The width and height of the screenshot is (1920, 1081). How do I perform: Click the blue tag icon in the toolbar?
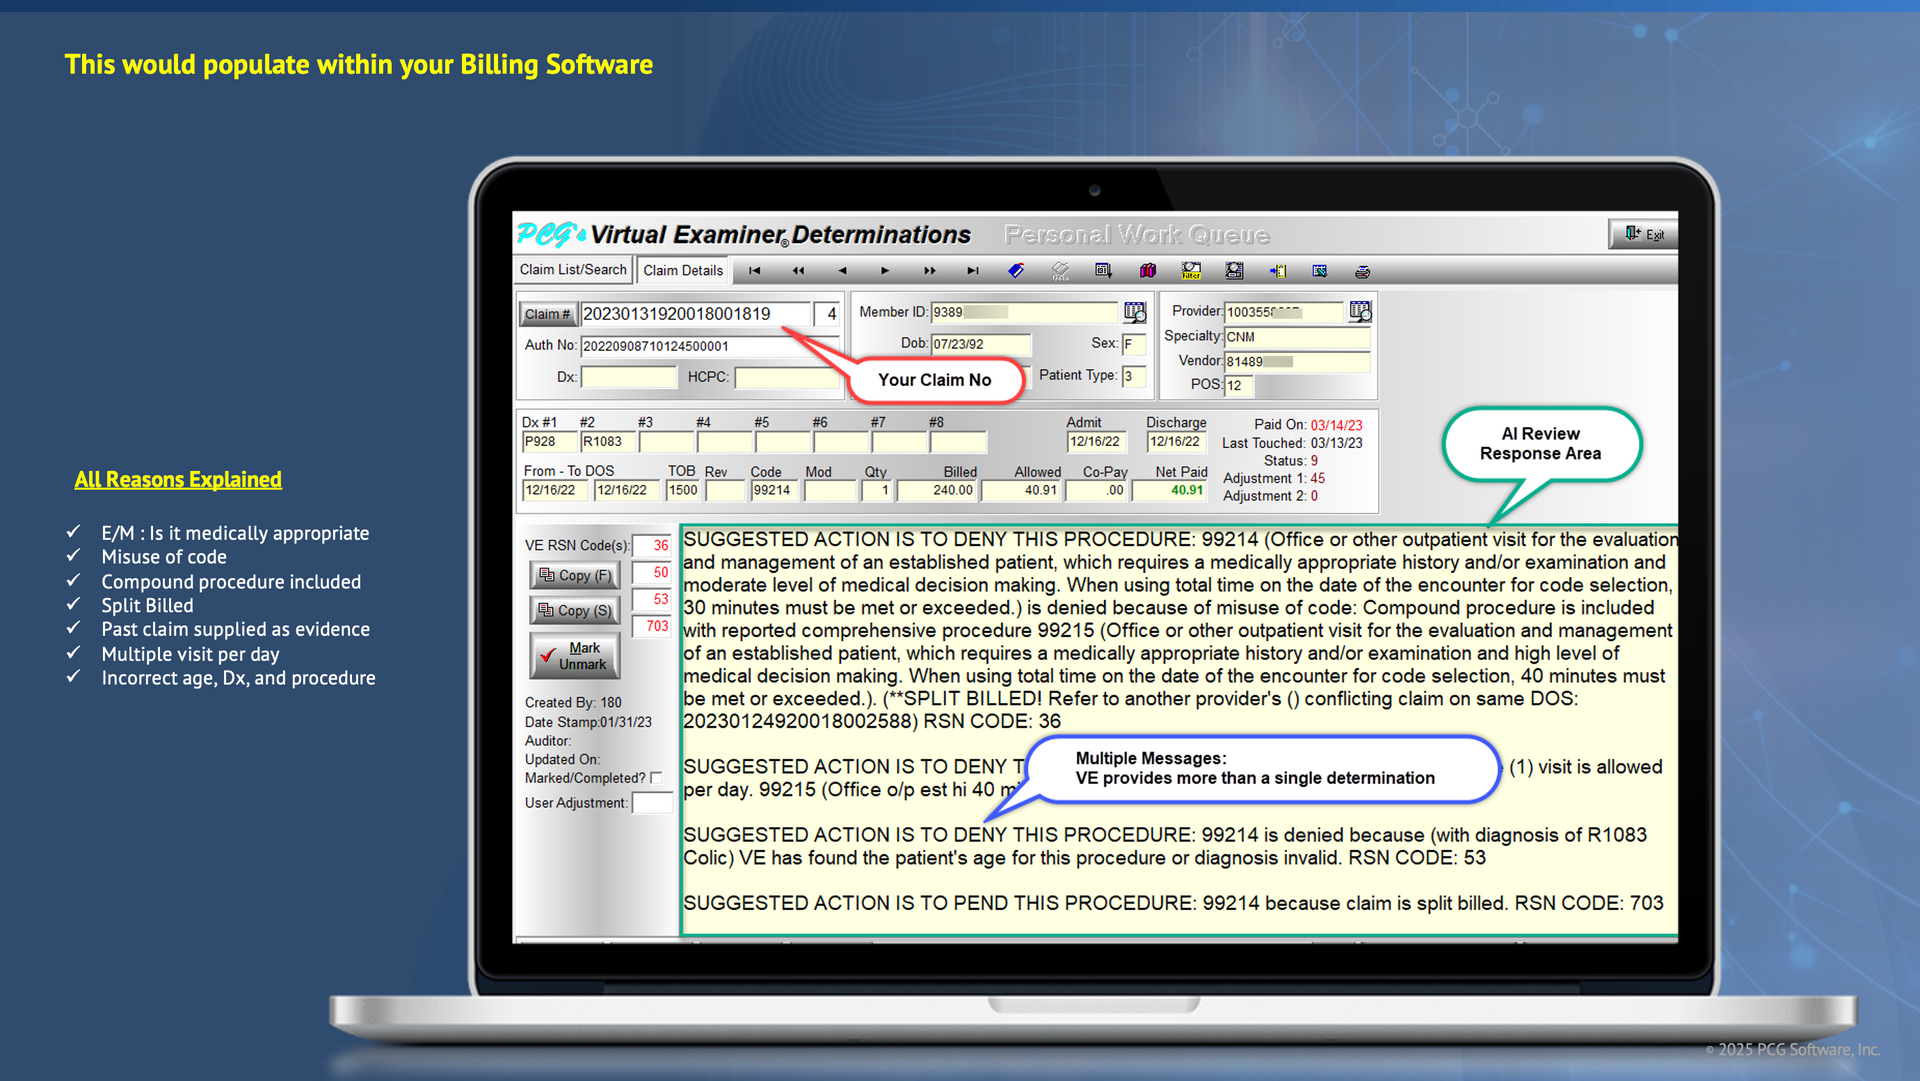pyautogui.click(x=1016, y=271)
